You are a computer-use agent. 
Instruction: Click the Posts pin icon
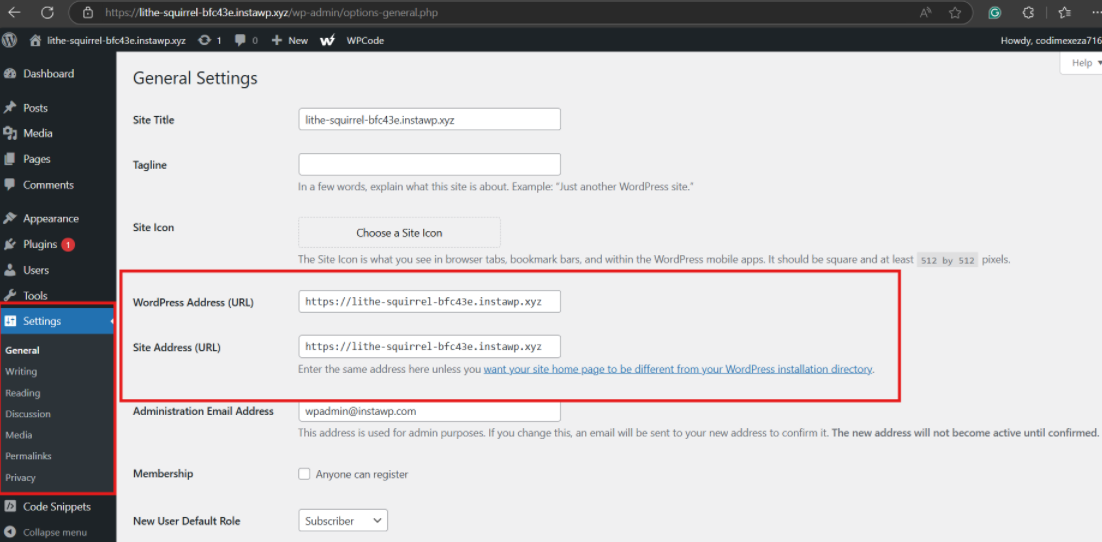(x=10, y=108)
